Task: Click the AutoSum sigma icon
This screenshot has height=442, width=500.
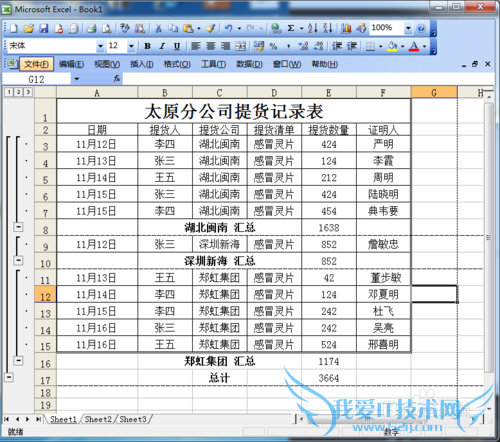Action: click(291, 28)
